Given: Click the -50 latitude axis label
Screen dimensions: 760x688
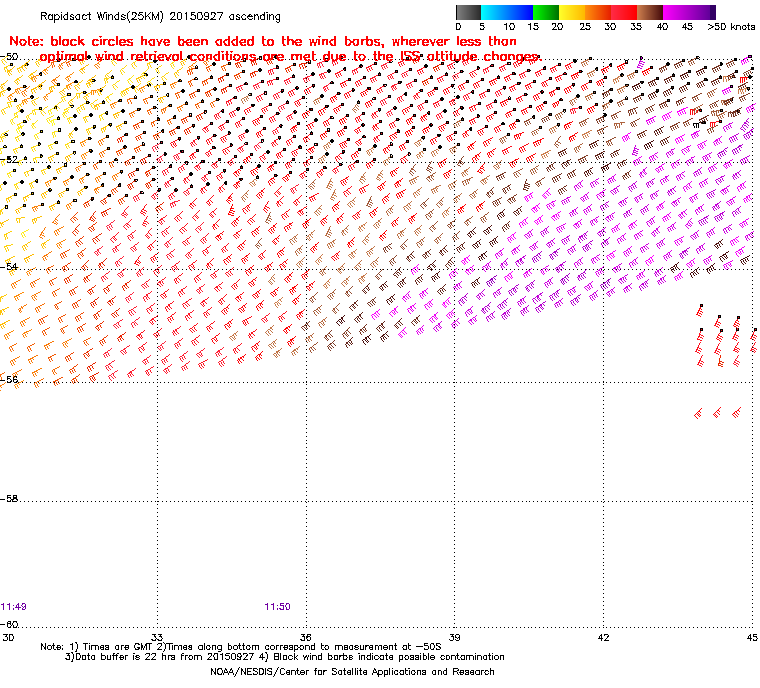Looking at the screenshot, I should pyautogui.click(x=9, y=57).
